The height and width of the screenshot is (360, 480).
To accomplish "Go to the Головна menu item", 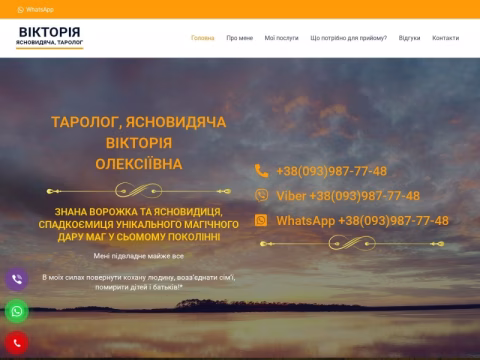I will tap(203, 38).
